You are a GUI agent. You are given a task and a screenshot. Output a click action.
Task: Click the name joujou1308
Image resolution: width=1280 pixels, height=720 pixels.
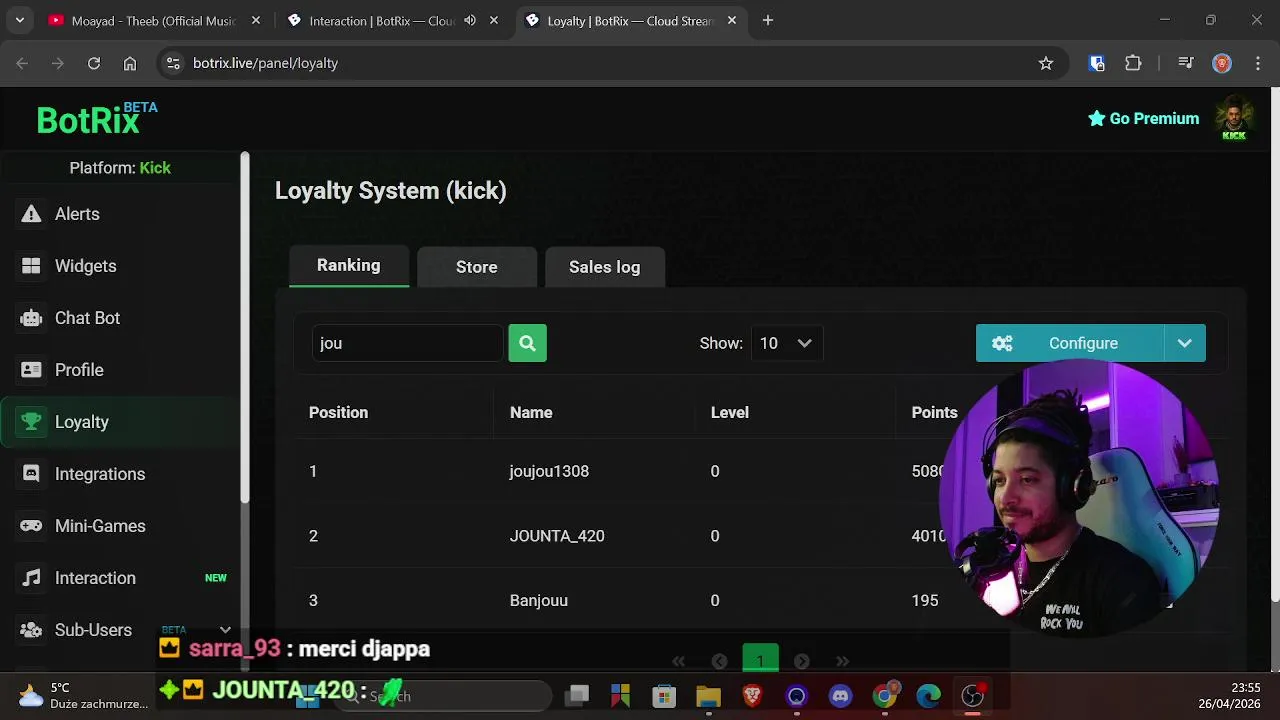click(549, 471)
